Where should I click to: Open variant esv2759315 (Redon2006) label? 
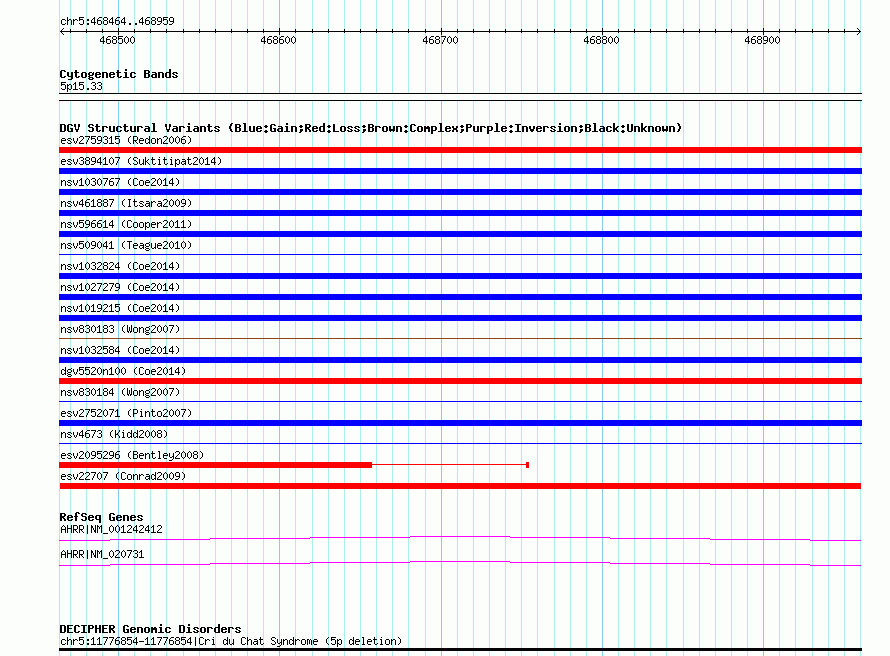pos(126,140)
